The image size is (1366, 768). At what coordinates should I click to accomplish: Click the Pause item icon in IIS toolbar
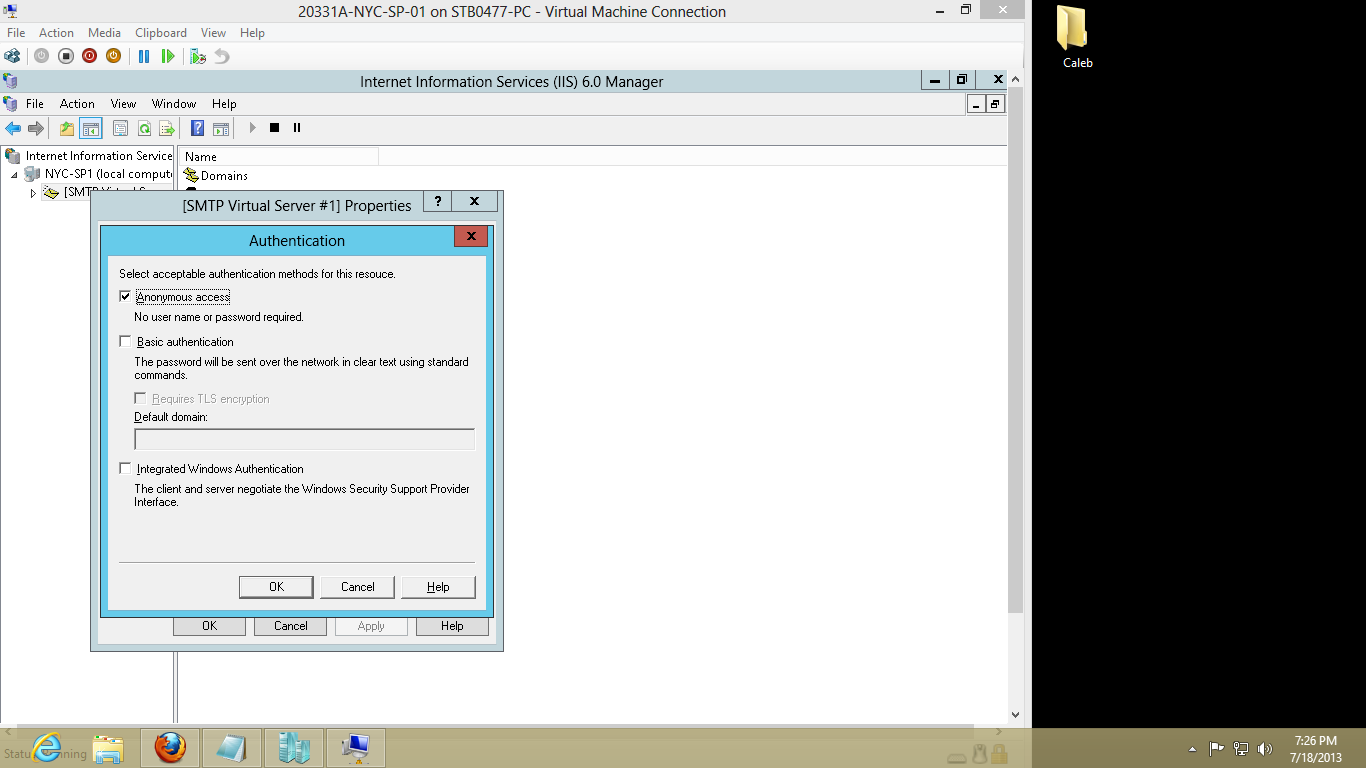click(x=297, y=128)
